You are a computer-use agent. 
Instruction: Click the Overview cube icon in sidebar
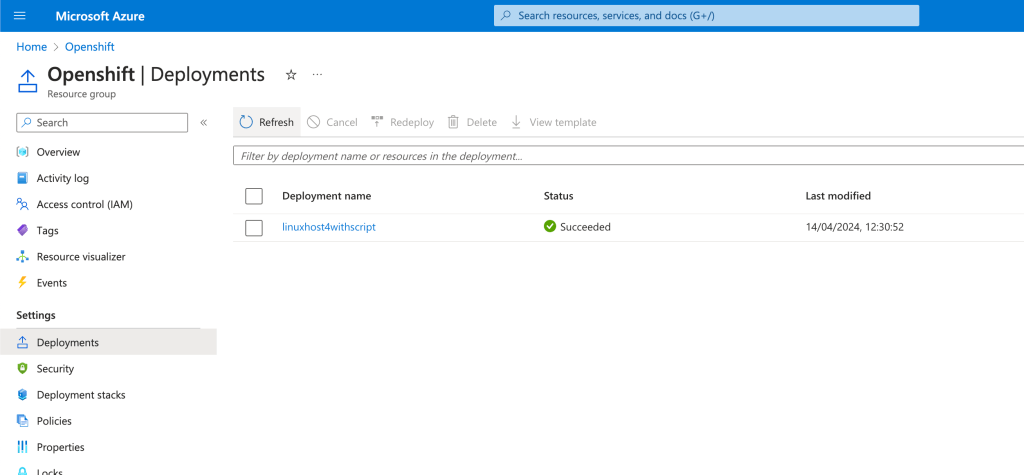[x=23, y=152]
